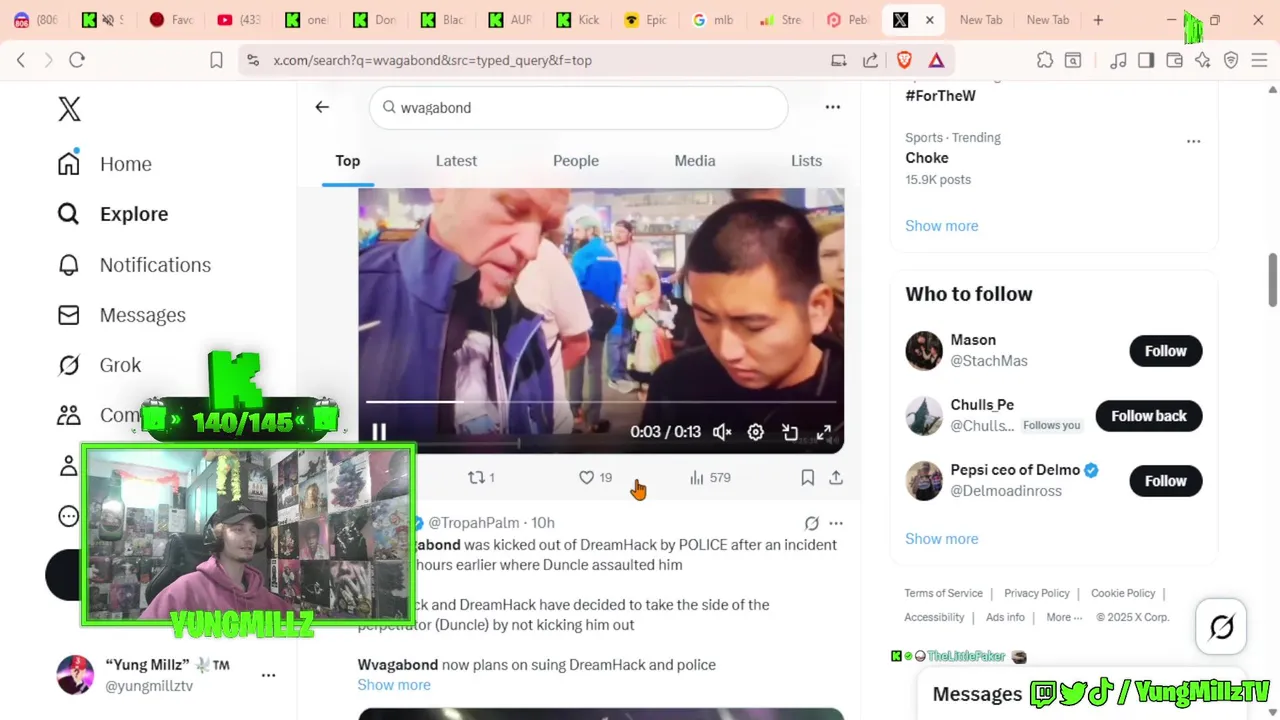Open floating Grok button
The image size is (1280, 720).
[x=1221, y=627]
